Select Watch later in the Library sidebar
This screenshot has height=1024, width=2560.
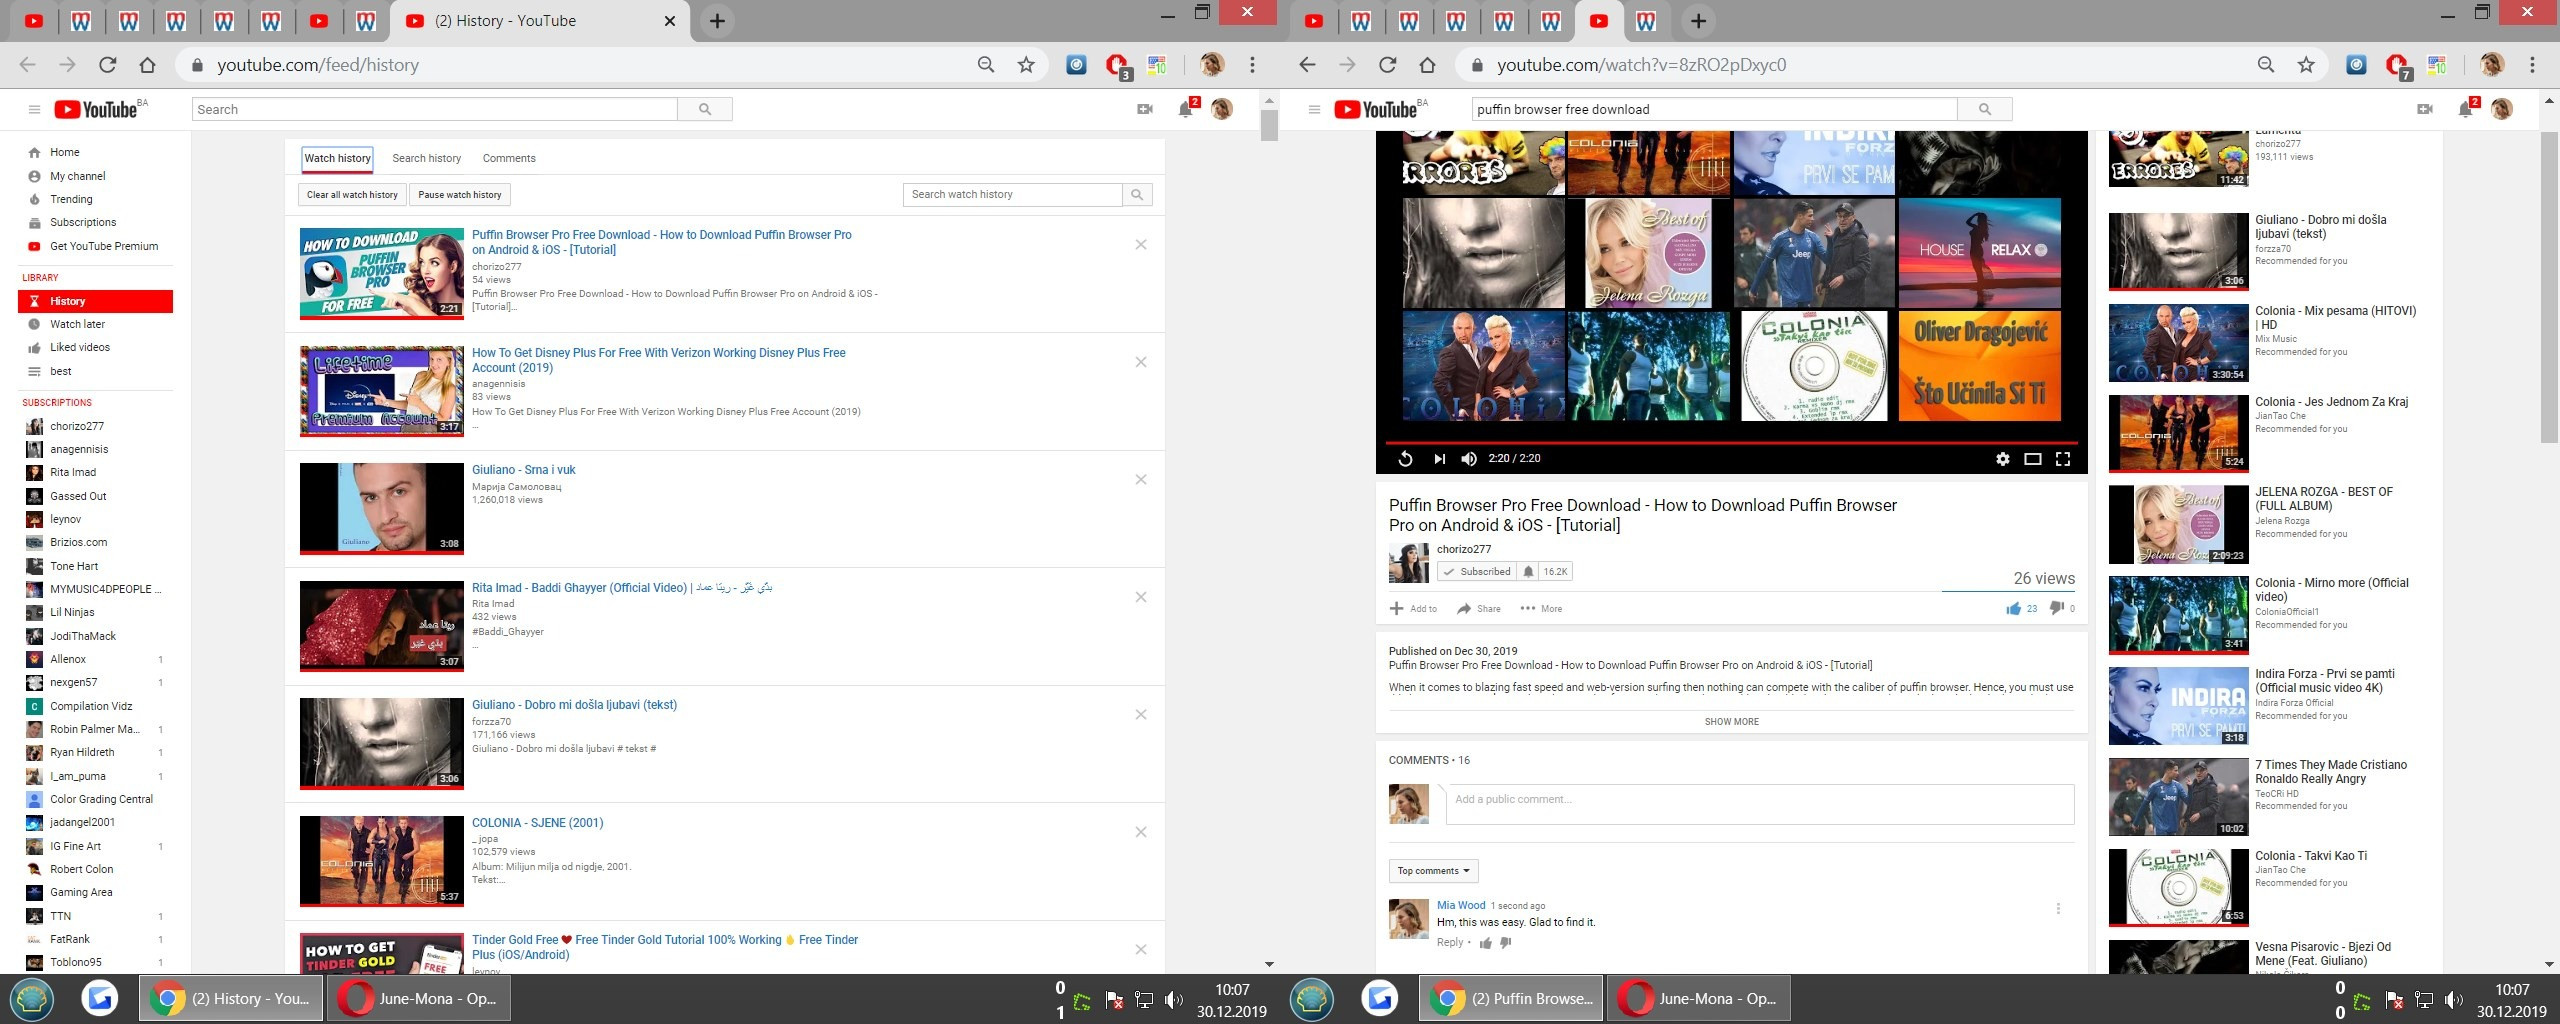click(77, 324)
